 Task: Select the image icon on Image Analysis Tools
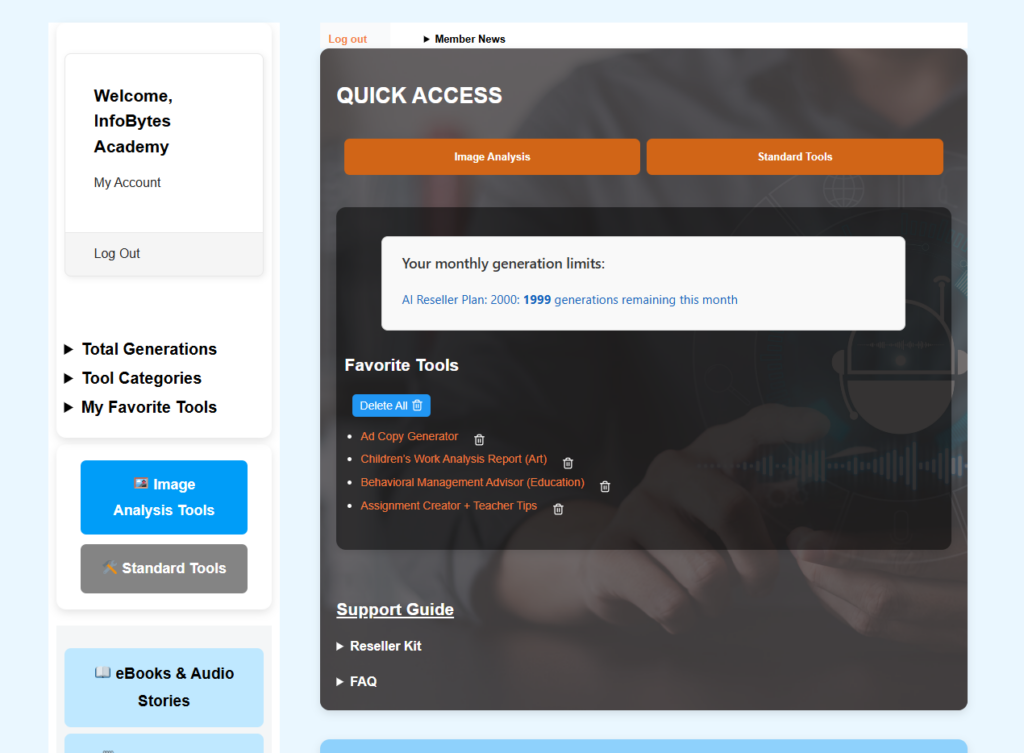point(141,484)
